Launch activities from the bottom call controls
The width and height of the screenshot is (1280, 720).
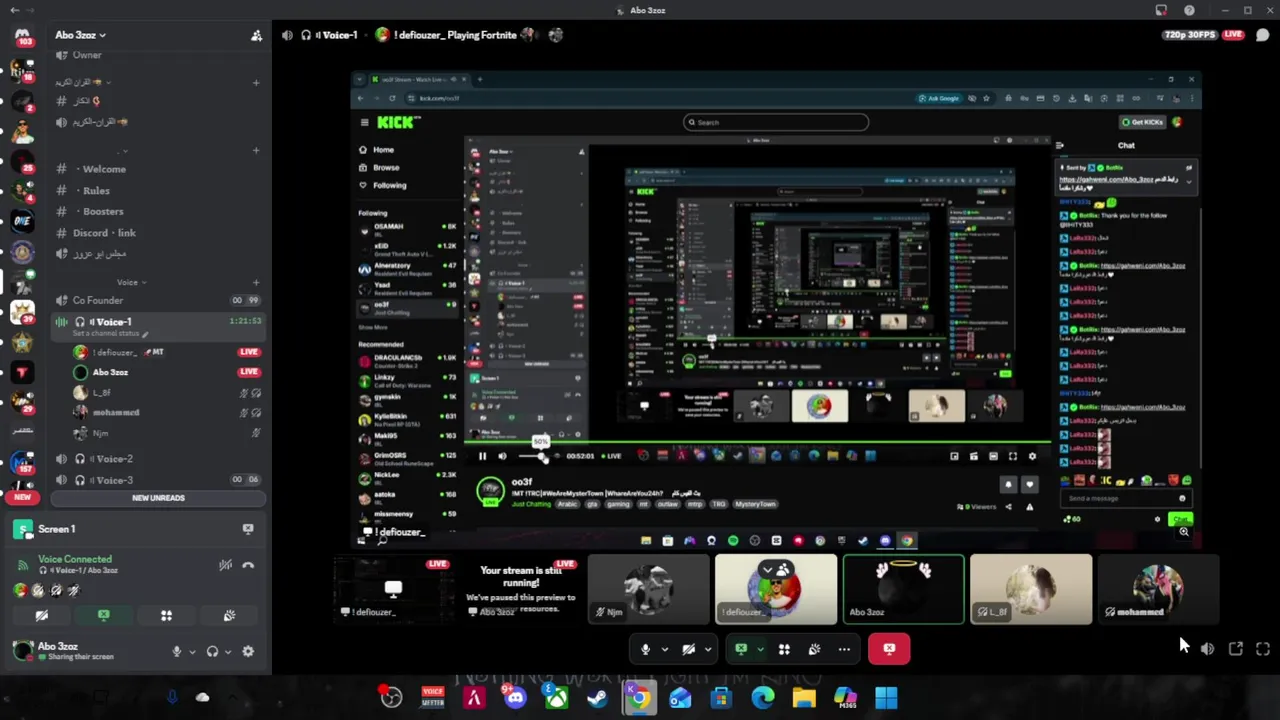pyautogui.click(x=784, y=649)
